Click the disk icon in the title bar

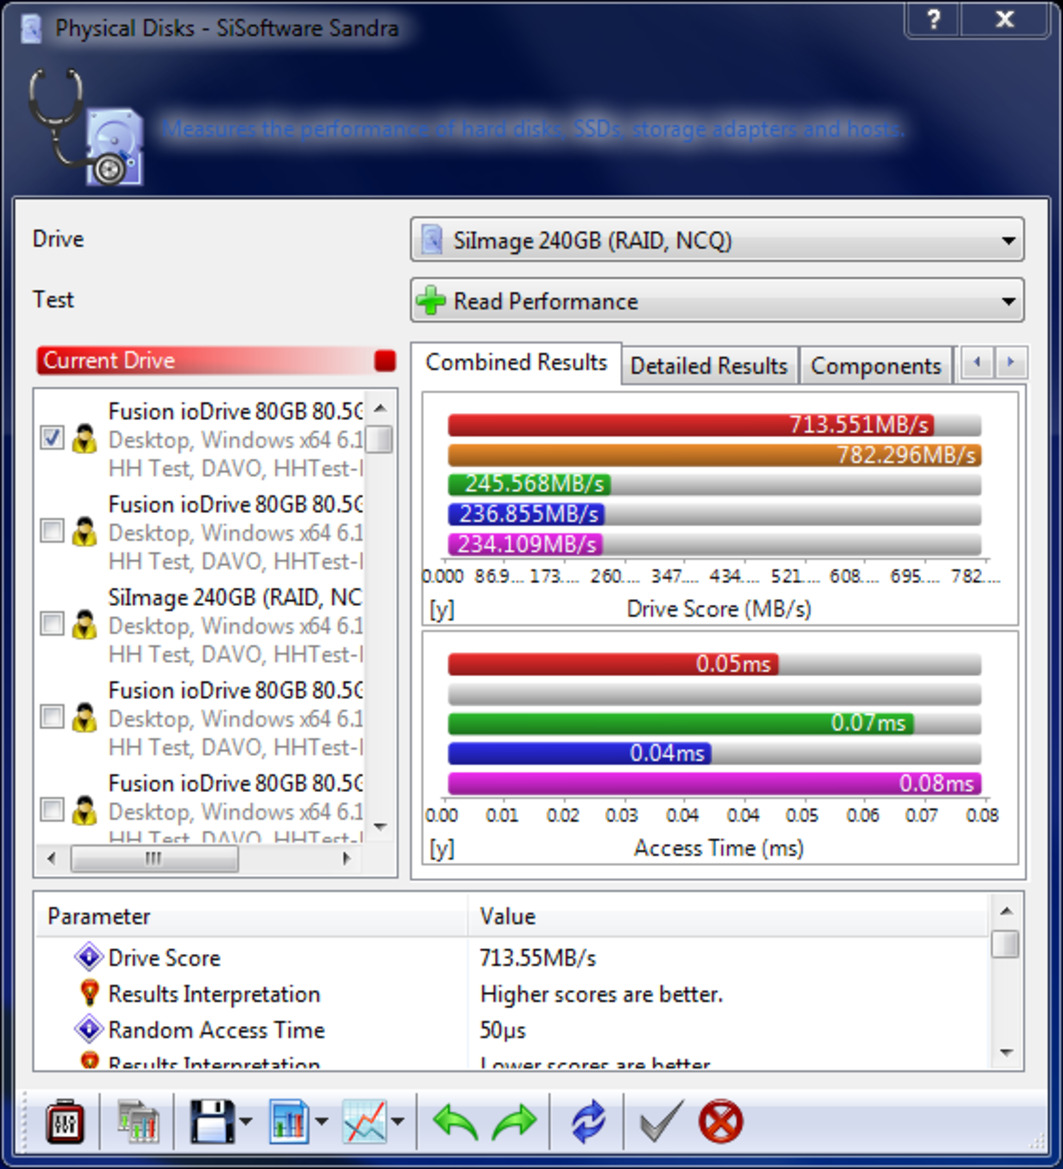[x=31, y=28]
